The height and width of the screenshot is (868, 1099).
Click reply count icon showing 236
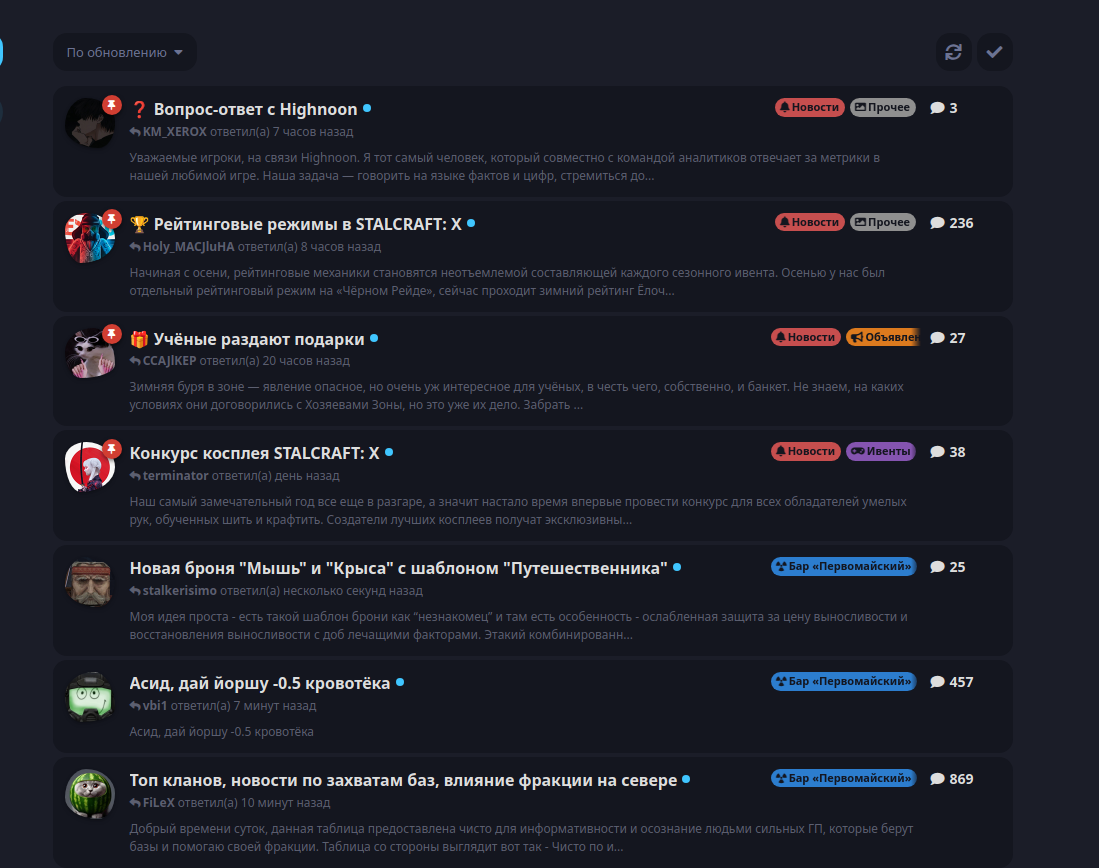pos(937,223)
